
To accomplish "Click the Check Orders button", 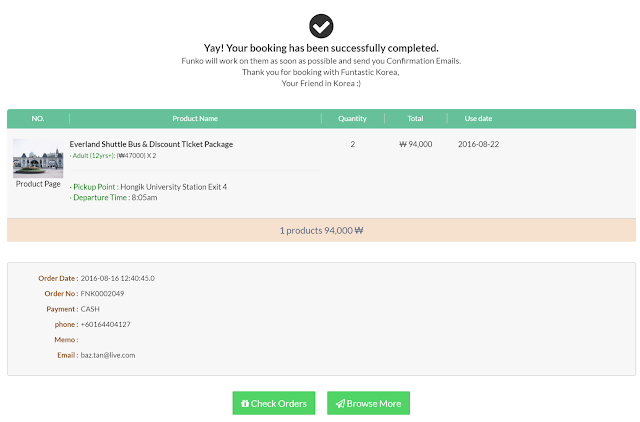I will (274, 403).
